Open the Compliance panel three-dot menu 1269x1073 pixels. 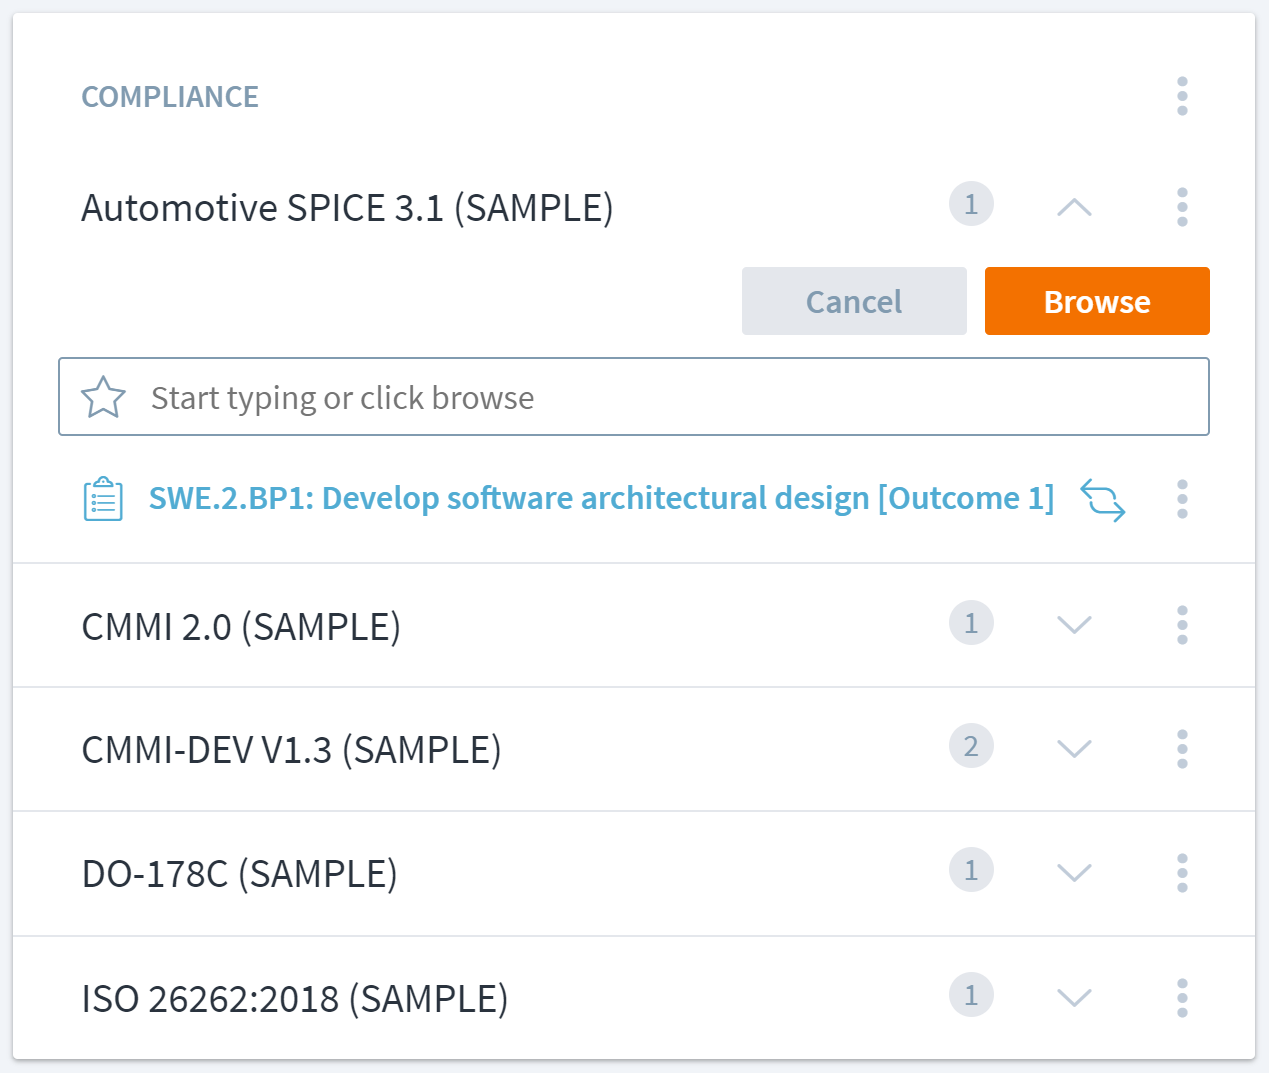pyautogui.click(x=1182, y=96)
